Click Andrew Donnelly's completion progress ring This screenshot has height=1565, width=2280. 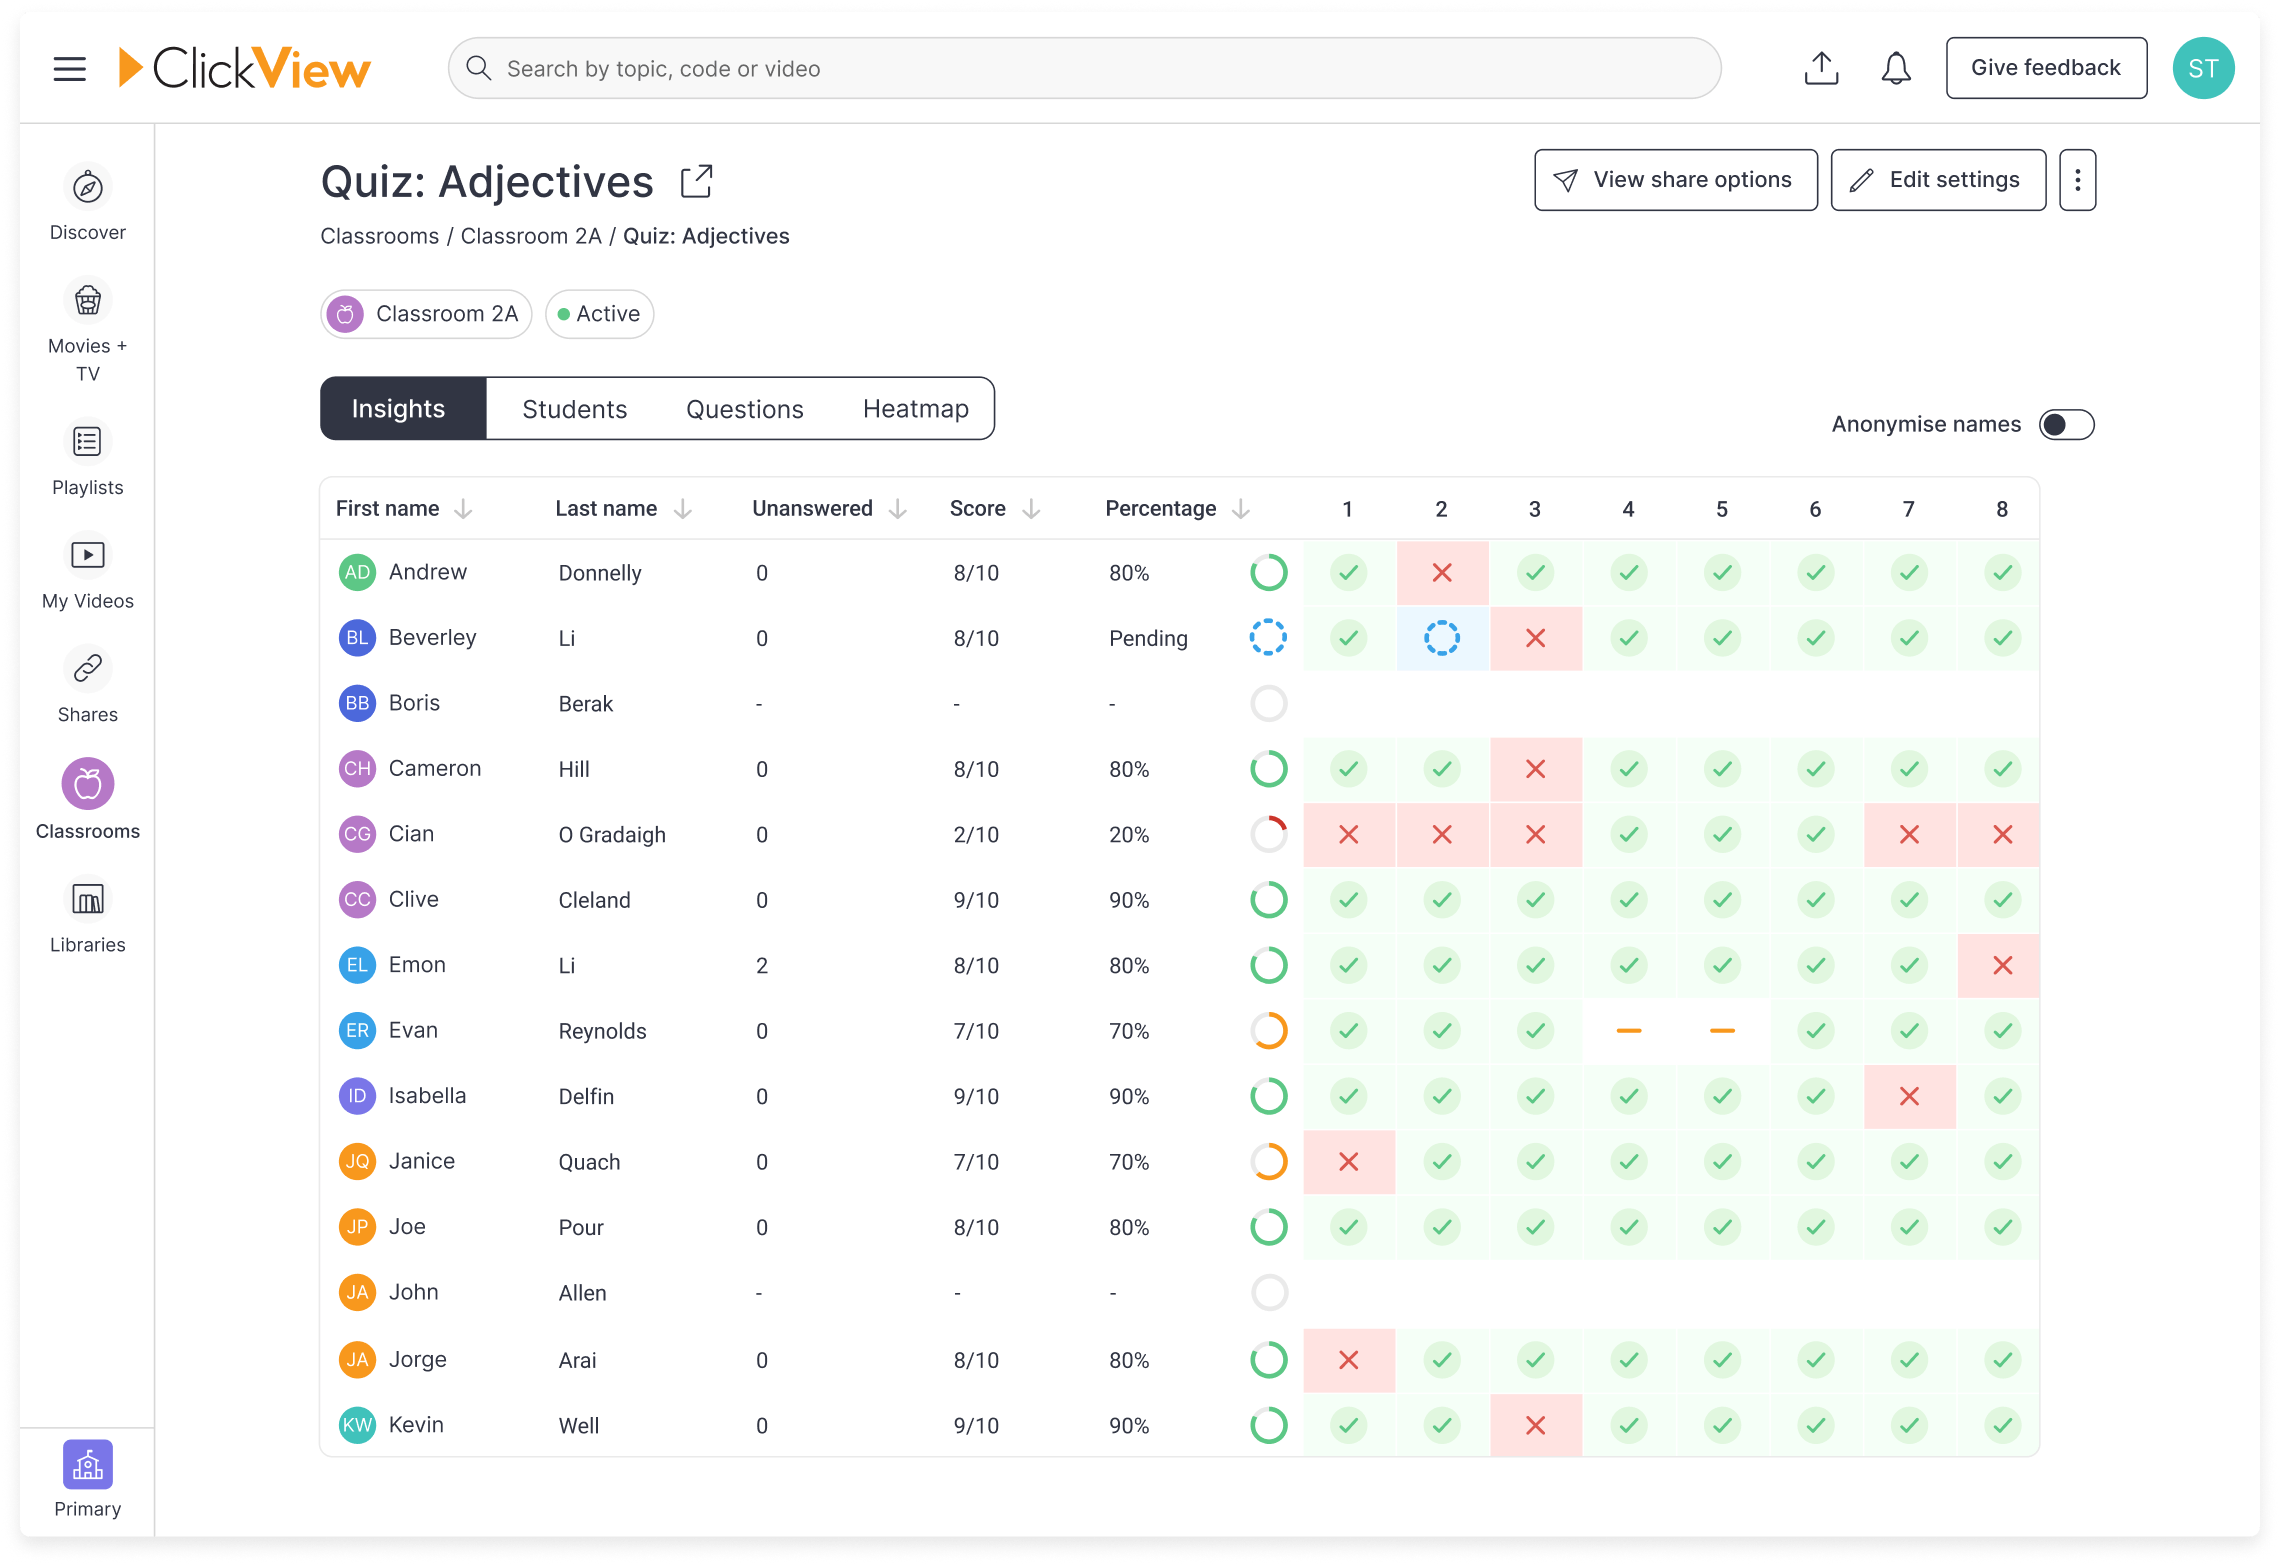point(1268,572)
